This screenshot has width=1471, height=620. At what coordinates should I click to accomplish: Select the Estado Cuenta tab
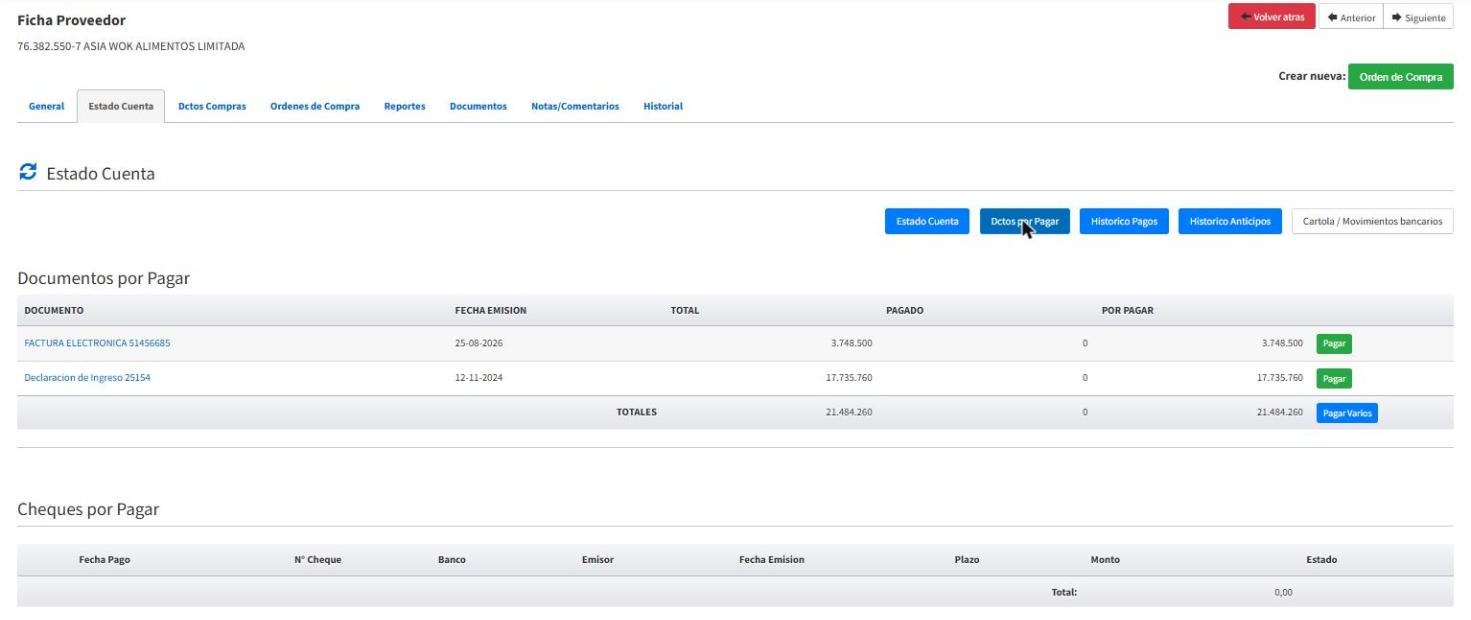coord(121,106)
